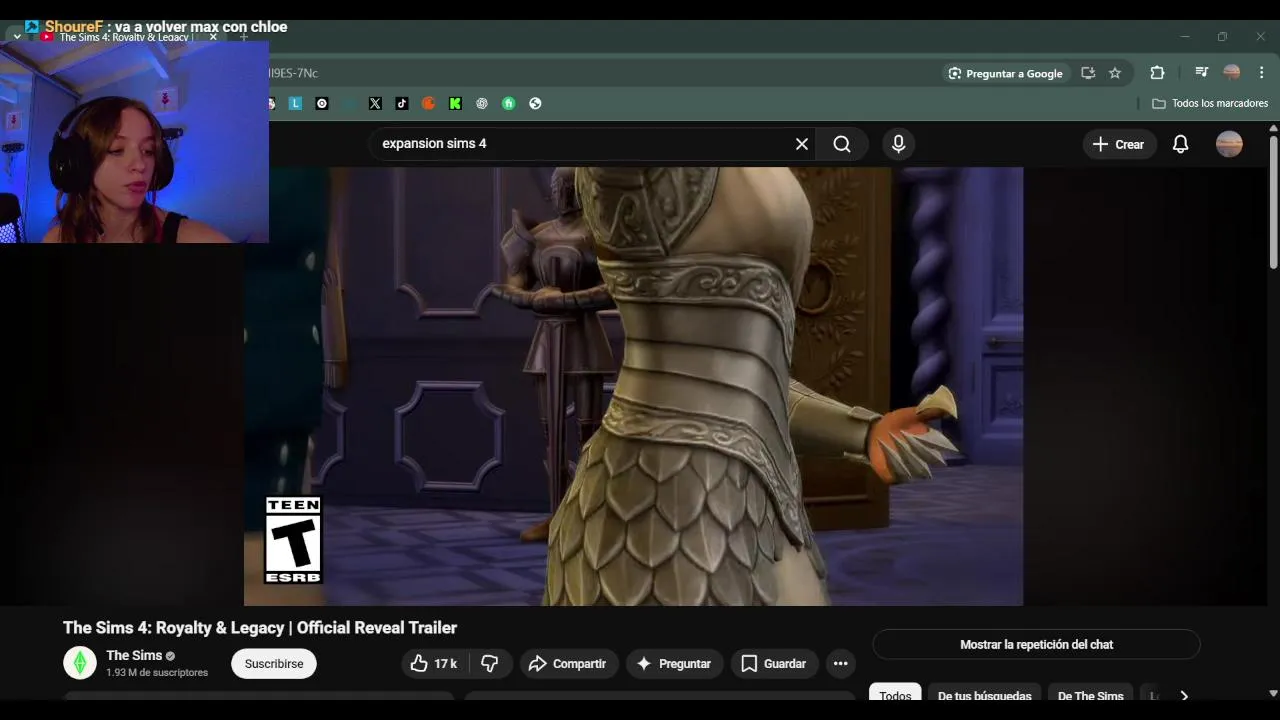
Task: Click the Guardar button
Action: [774, 664]
